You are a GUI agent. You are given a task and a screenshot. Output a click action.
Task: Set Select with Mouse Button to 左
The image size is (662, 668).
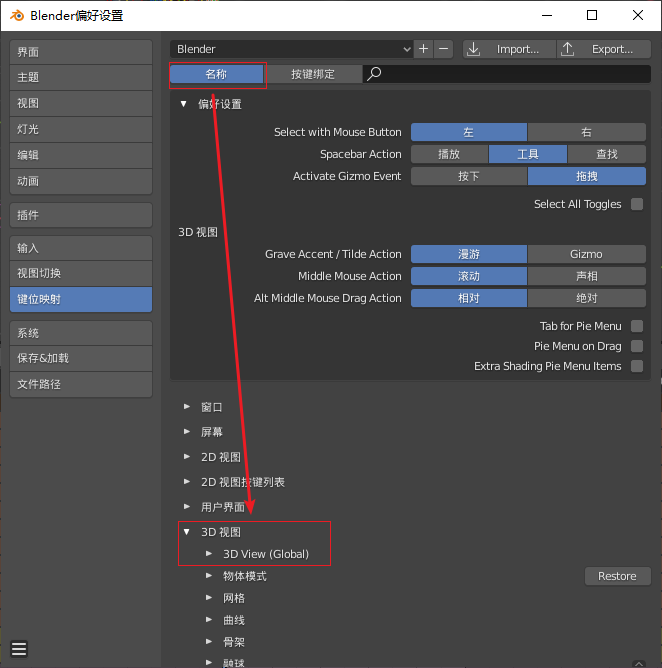(x=469, y=132)
